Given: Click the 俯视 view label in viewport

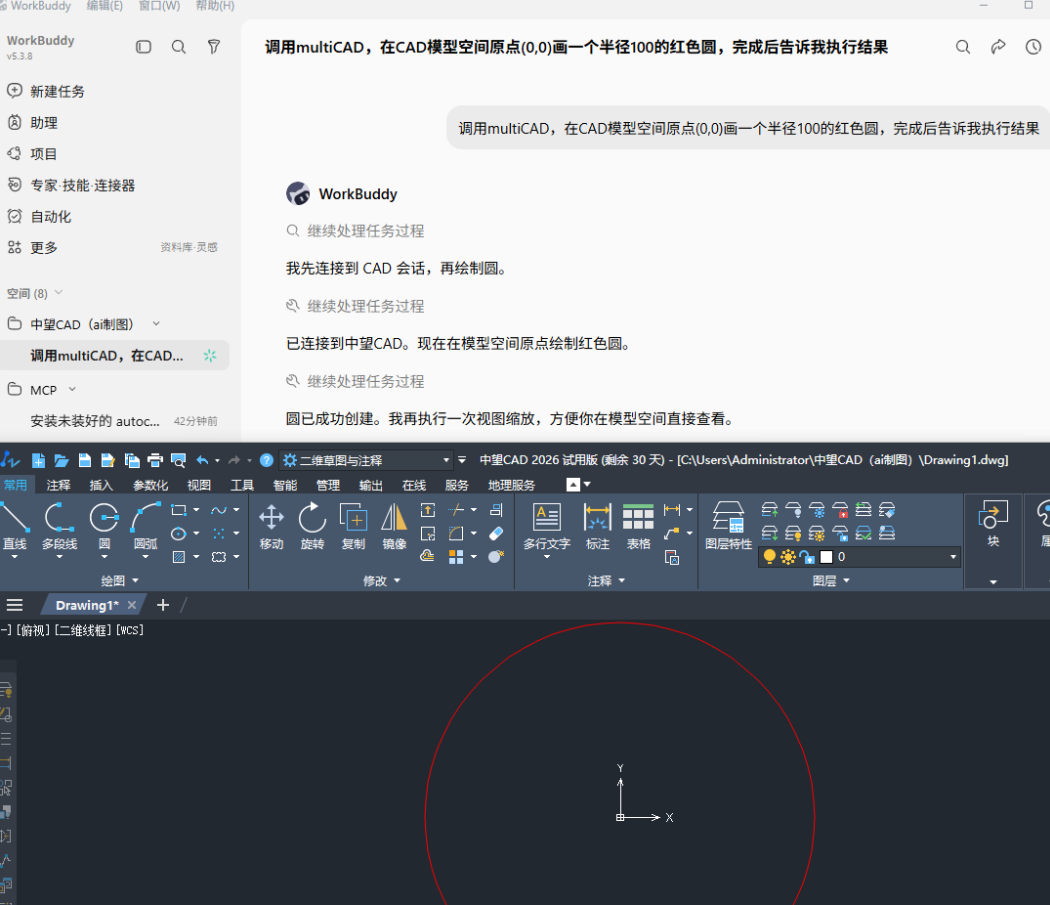Looking at the screenshot, I should (33, 630).
